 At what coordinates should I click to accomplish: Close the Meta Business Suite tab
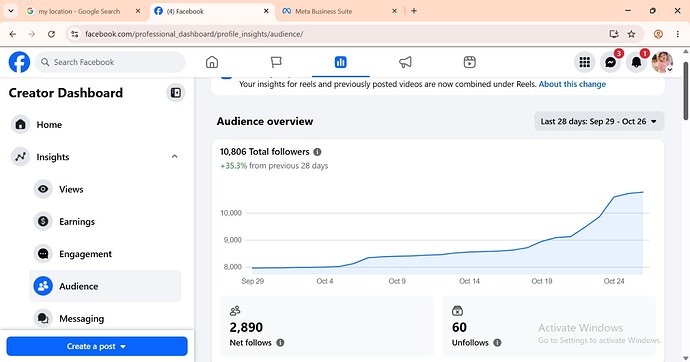point(394,11)
